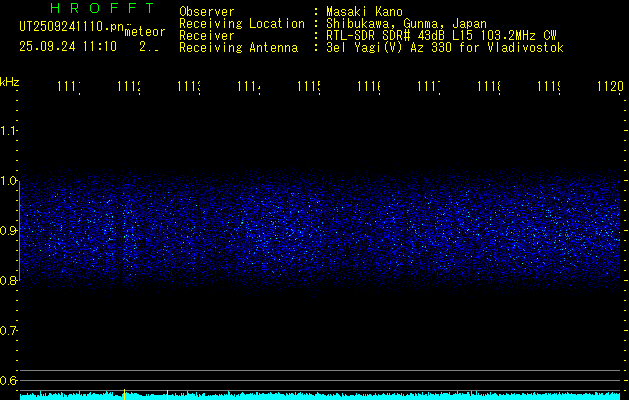Click the 1.0 kHz axis label

click(x=8, y=181)
